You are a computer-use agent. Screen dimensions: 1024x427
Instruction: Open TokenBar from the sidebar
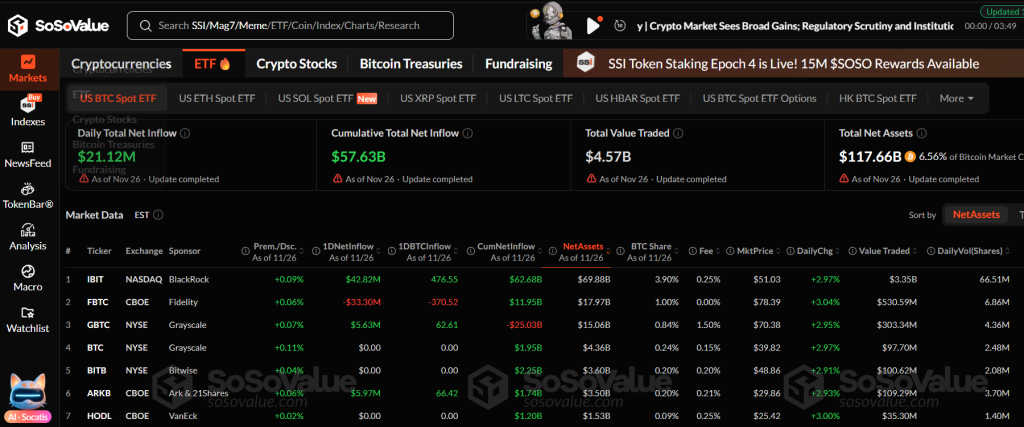coord(27,193)
